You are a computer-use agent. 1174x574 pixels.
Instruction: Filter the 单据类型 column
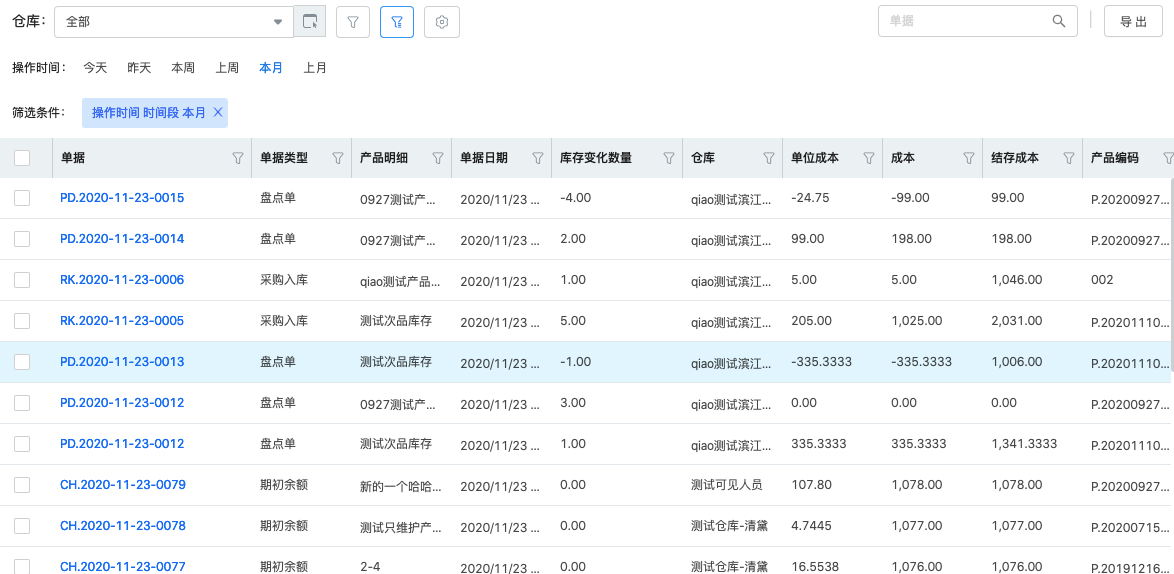tap(338, 158)
